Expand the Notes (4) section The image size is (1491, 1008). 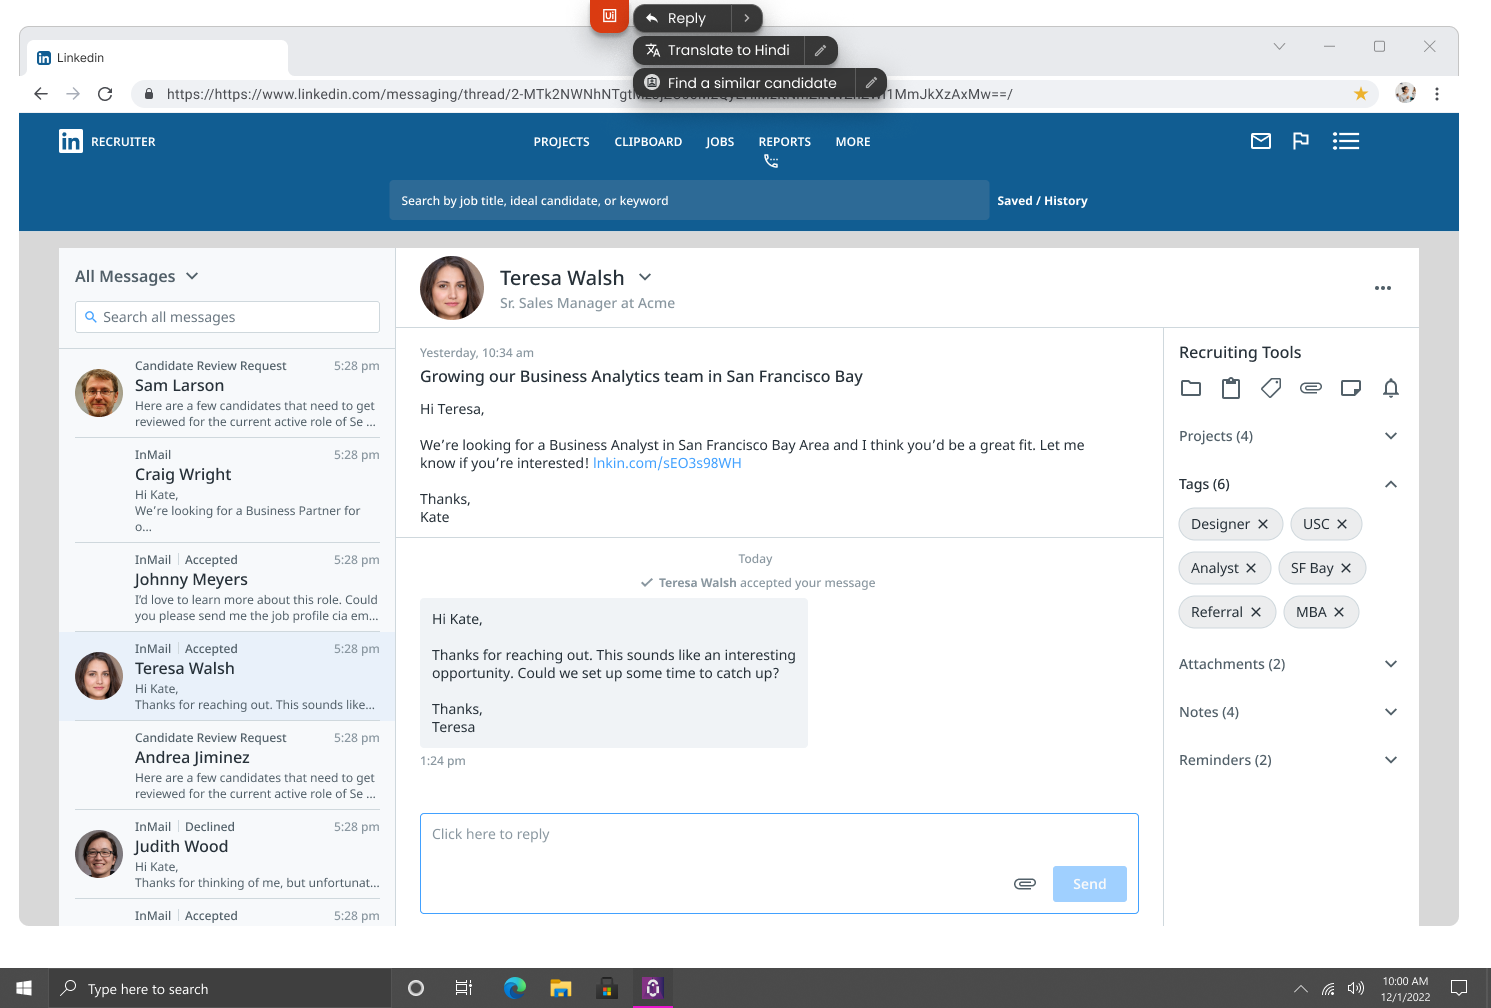tap(1391, 712)
